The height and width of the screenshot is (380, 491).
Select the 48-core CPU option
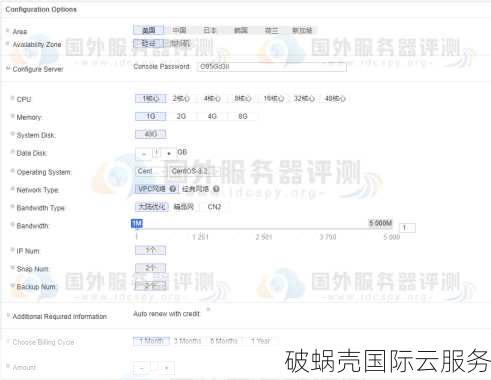pos(335,99)
